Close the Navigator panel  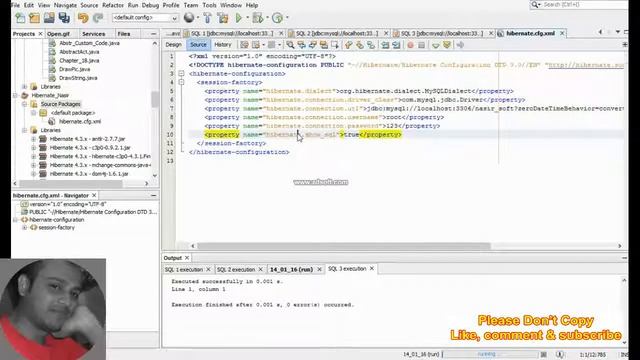94,196
